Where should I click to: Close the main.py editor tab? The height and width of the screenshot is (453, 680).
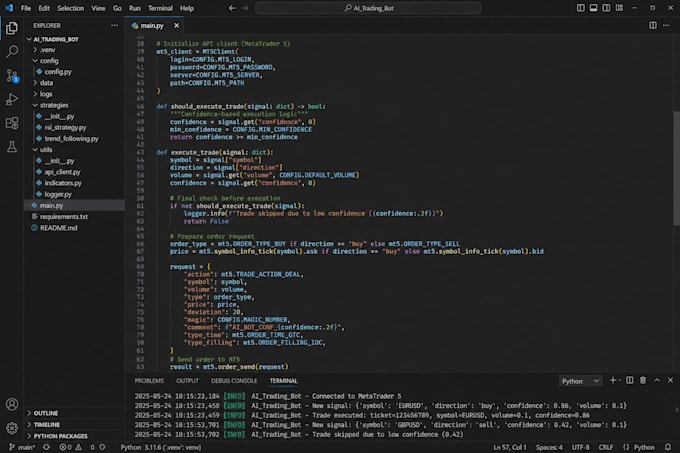pyautogui.click(x=177, y=26)
